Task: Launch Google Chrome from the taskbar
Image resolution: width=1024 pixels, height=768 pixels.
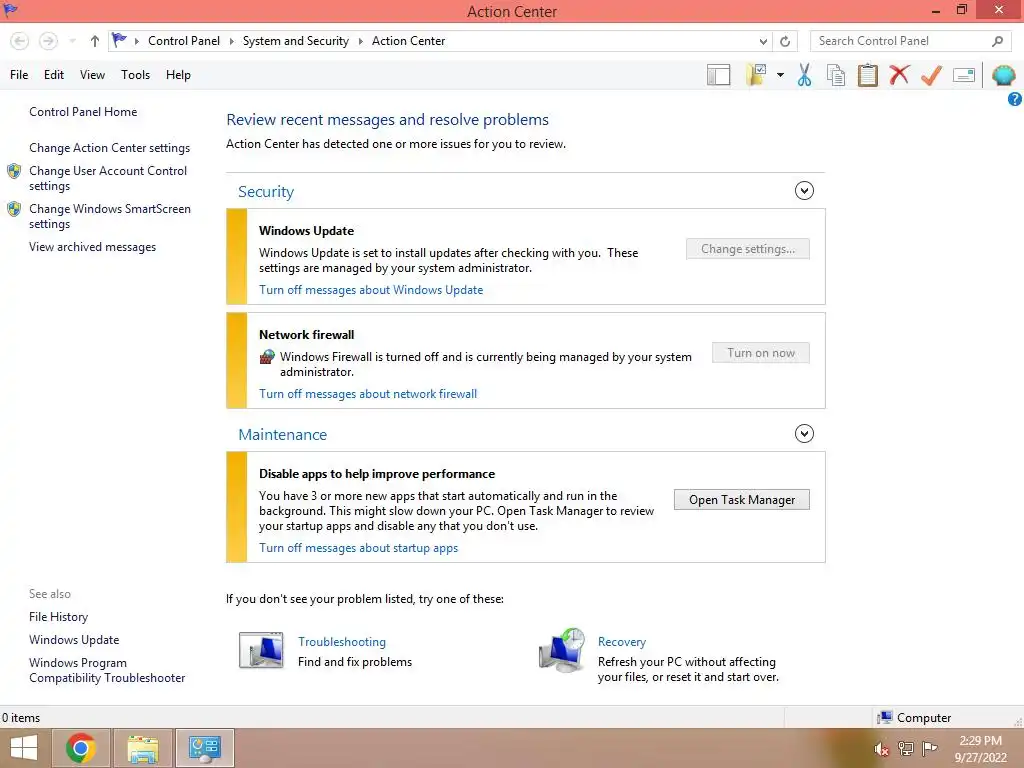Action: pyautogui.click(x=81, y=748)
